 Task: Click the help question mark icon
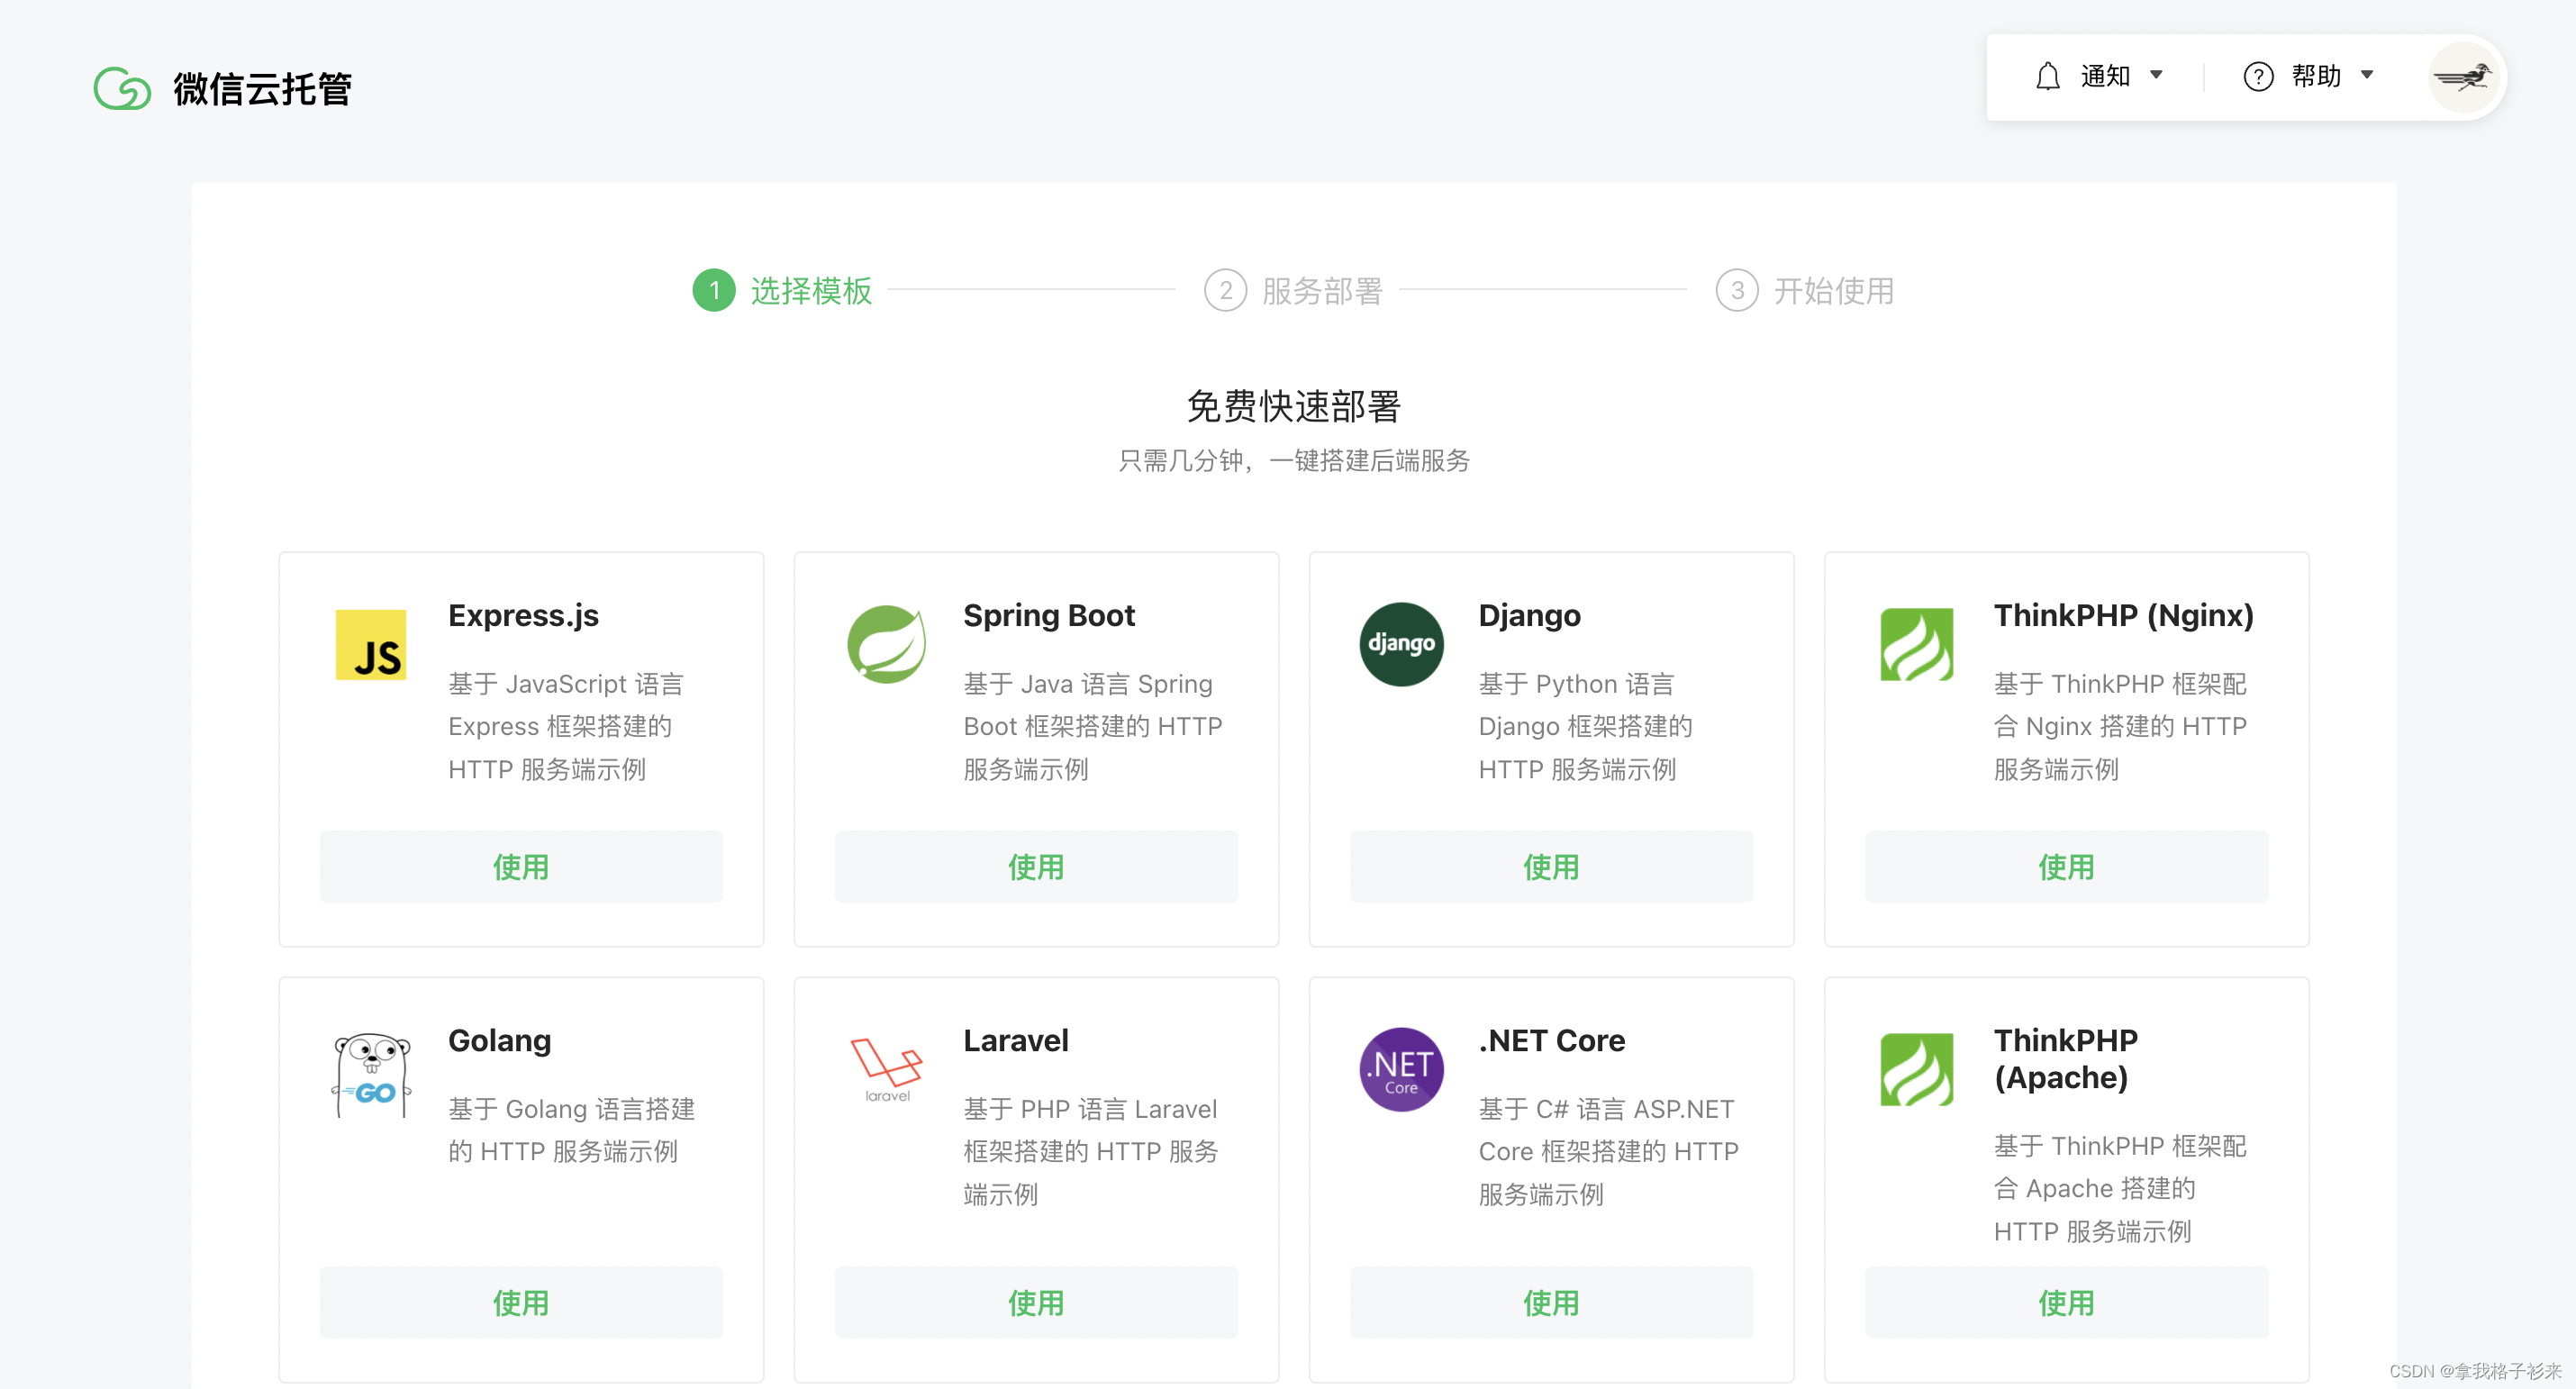coord(2258,76)
